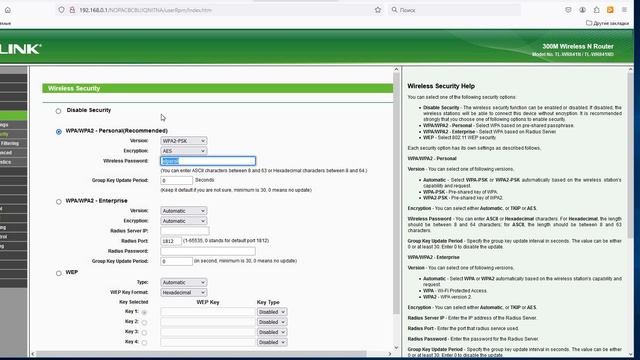Click the magnifier icon in the Поиск box
The width and height of the screenshot is (640, 360).
click(x=394, y=10)
